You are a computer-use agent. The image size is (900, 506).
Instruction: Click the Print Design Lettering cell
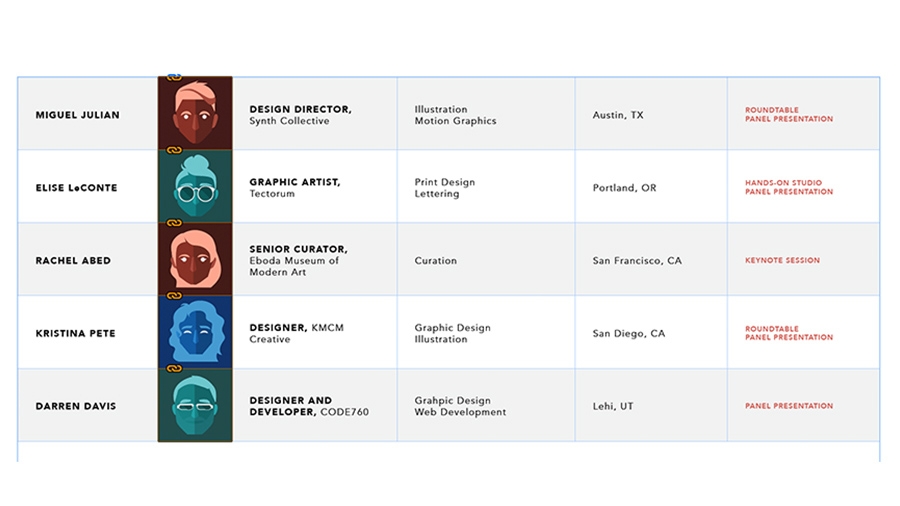click(445, 188)
